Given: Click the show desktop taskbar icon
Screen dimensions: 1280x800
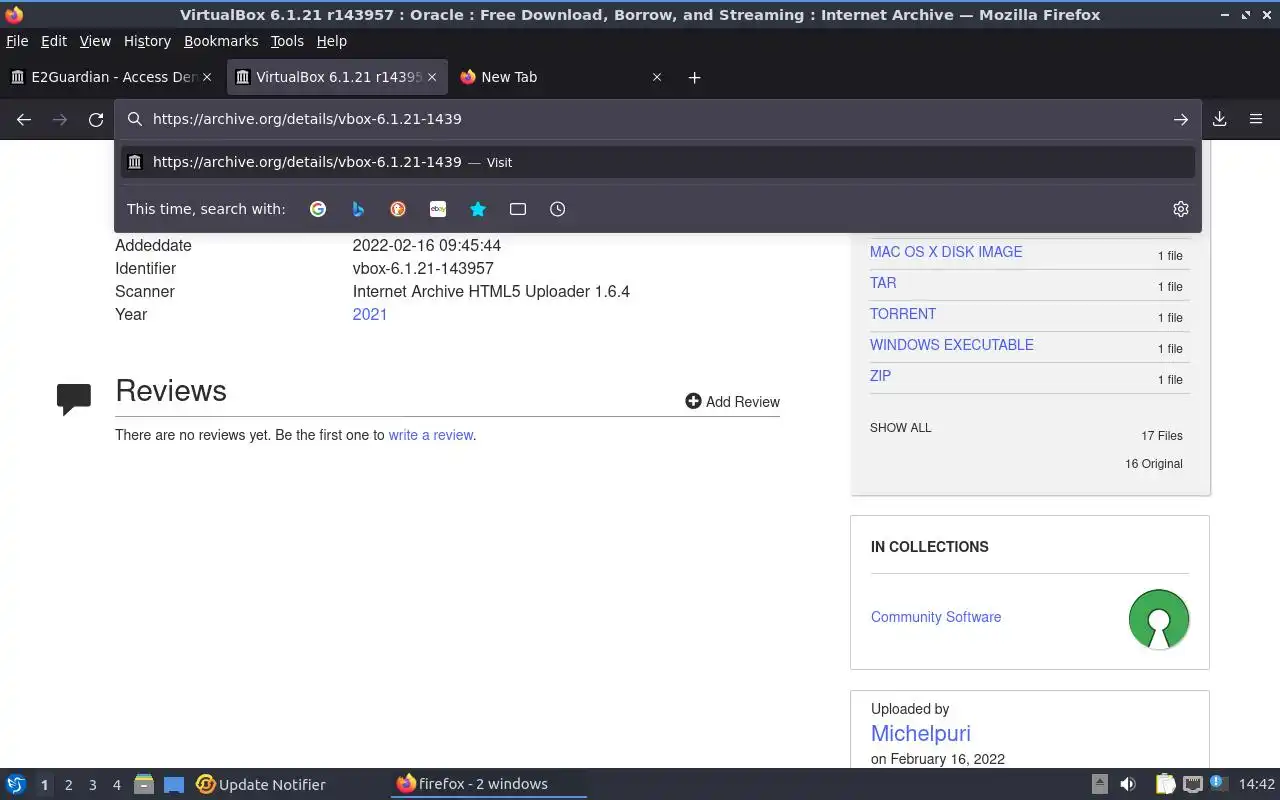Looking at the screenshot, I should click(x=174, y=784).
